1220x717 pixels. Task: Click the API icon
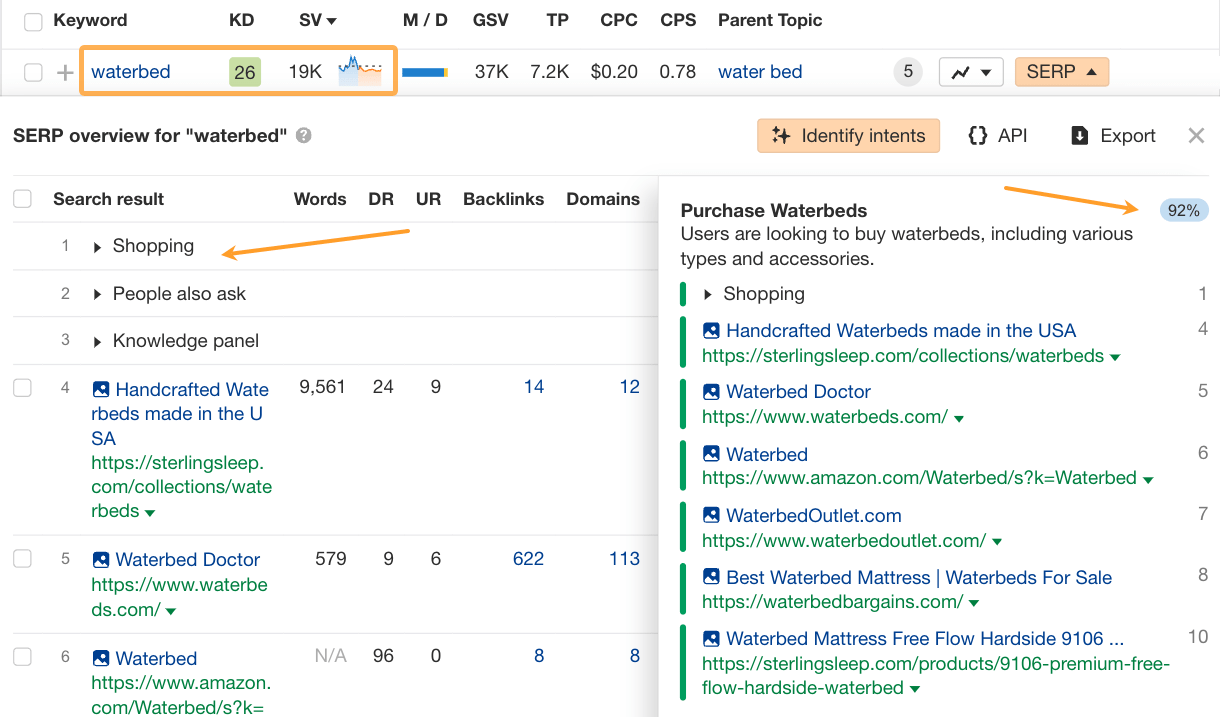(x=977, y=135)
